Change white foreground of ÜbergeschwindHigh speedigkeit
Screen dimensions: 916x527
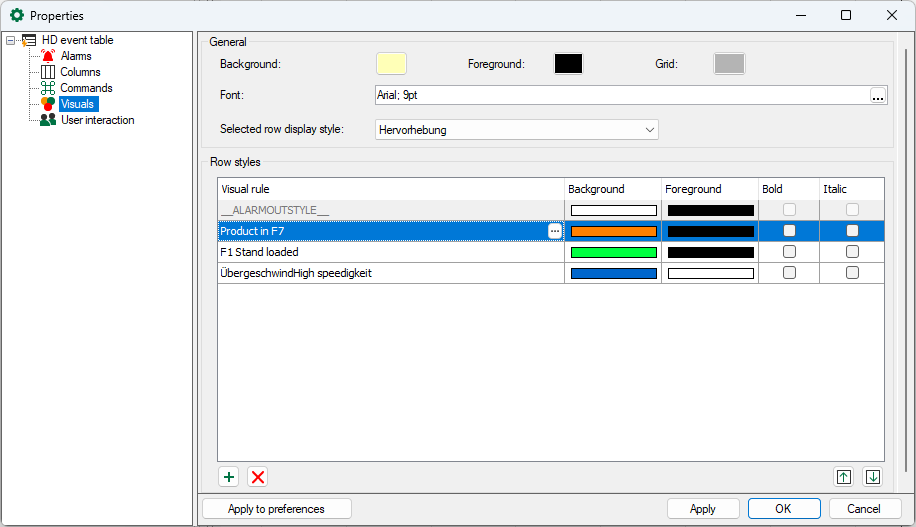pos(710,273)
